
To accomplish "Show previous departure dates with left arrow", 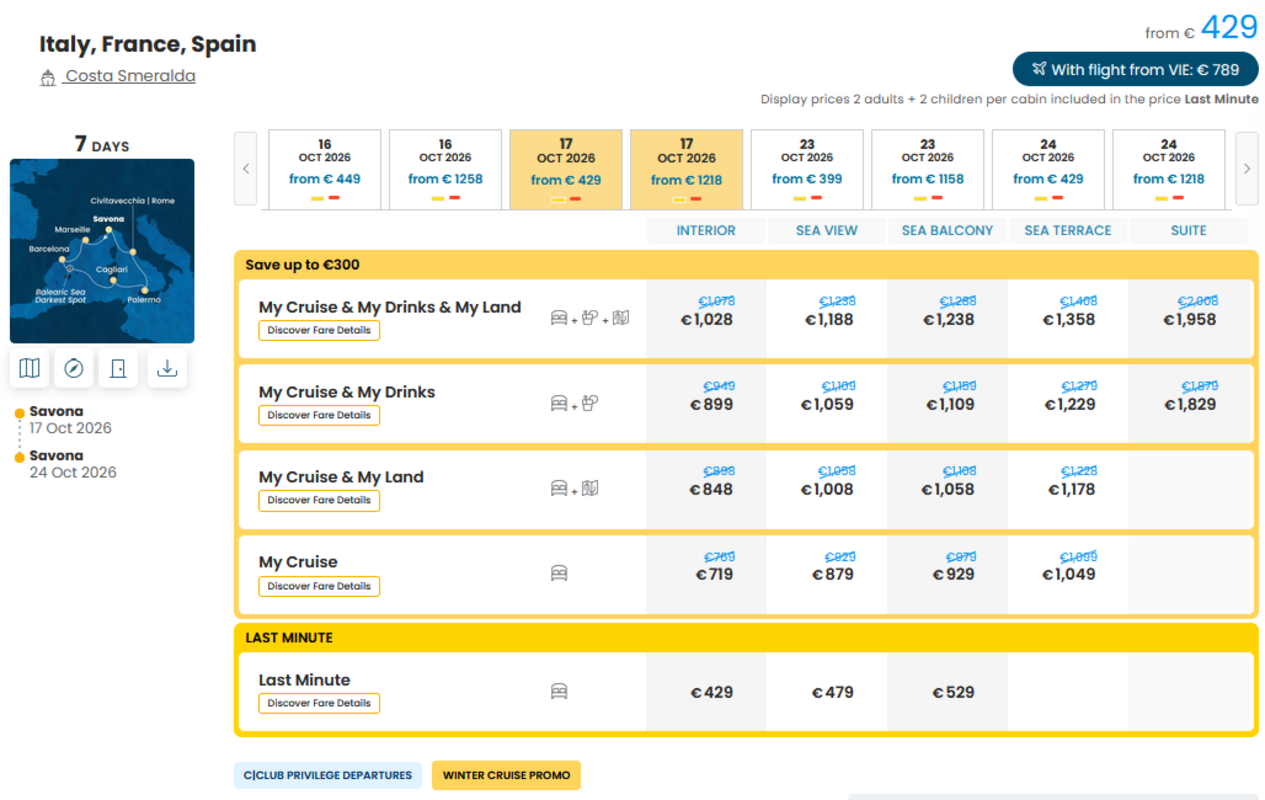I will (x=246, y=169).
